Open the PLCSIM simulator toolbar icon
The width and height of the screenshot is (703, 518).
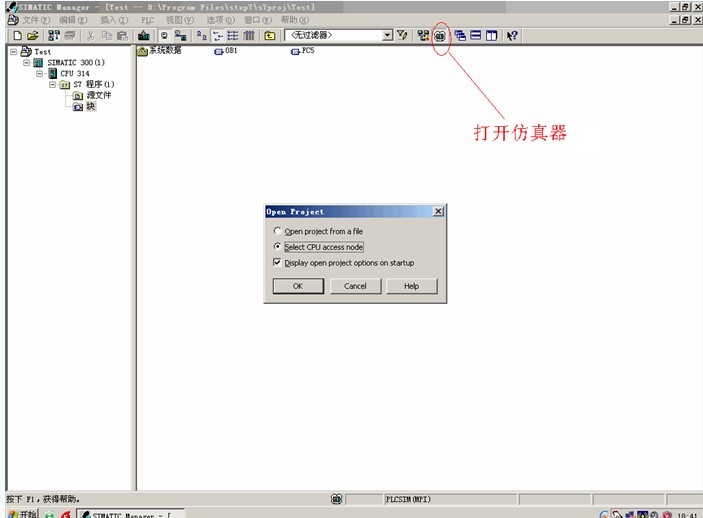coord(439,35)
